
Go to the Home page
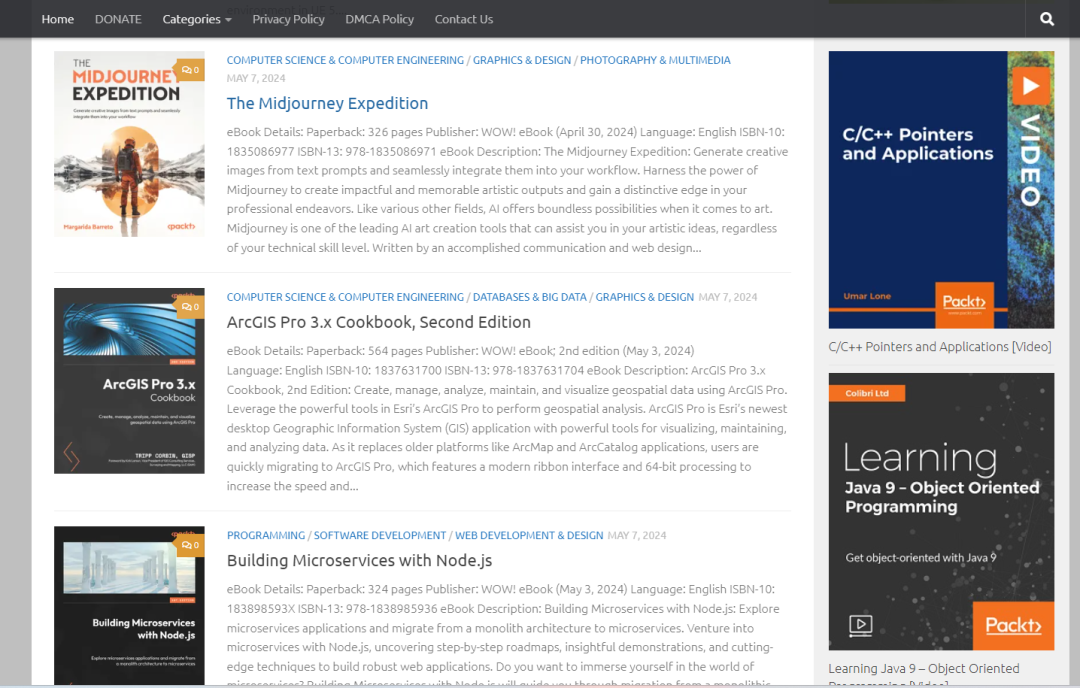click(x=58, y=19)
